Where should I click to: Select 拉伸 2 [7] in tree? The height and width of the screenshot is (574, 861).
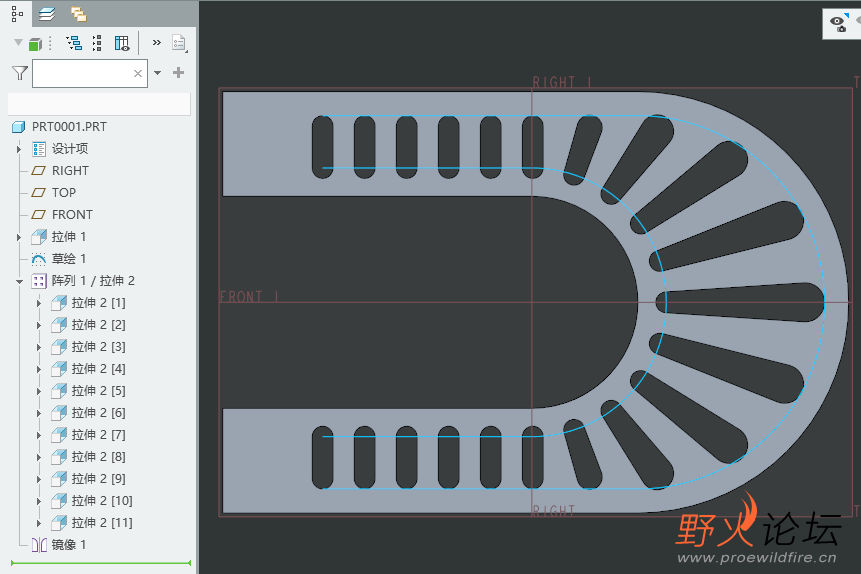pos(98,434)
